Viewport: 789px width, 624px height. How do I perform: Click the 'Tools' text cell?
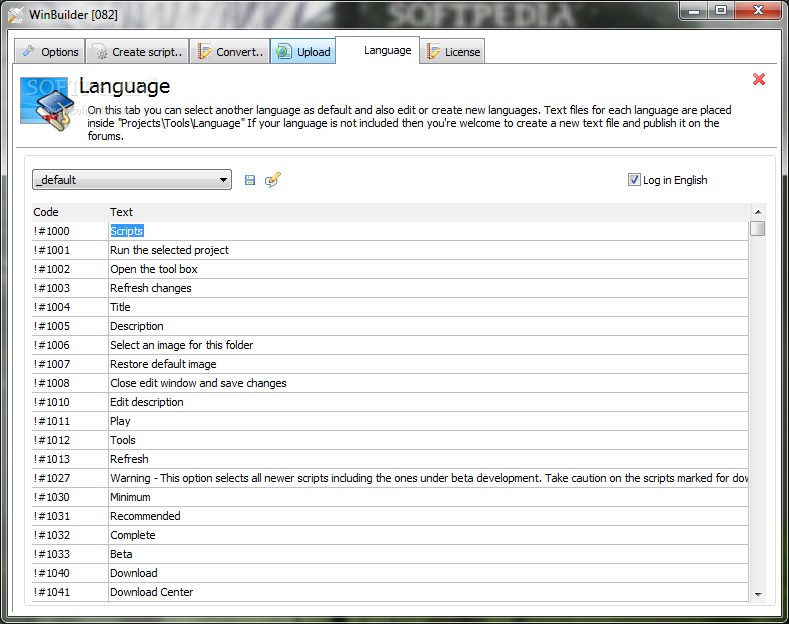(428, 440)
